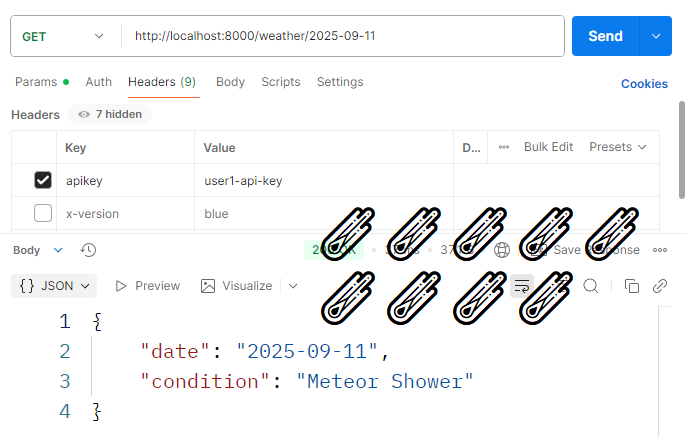Enable the x-version header checkbox
Image resolution: width=687 pixels, height=437 pixels.
pos(43,213)
